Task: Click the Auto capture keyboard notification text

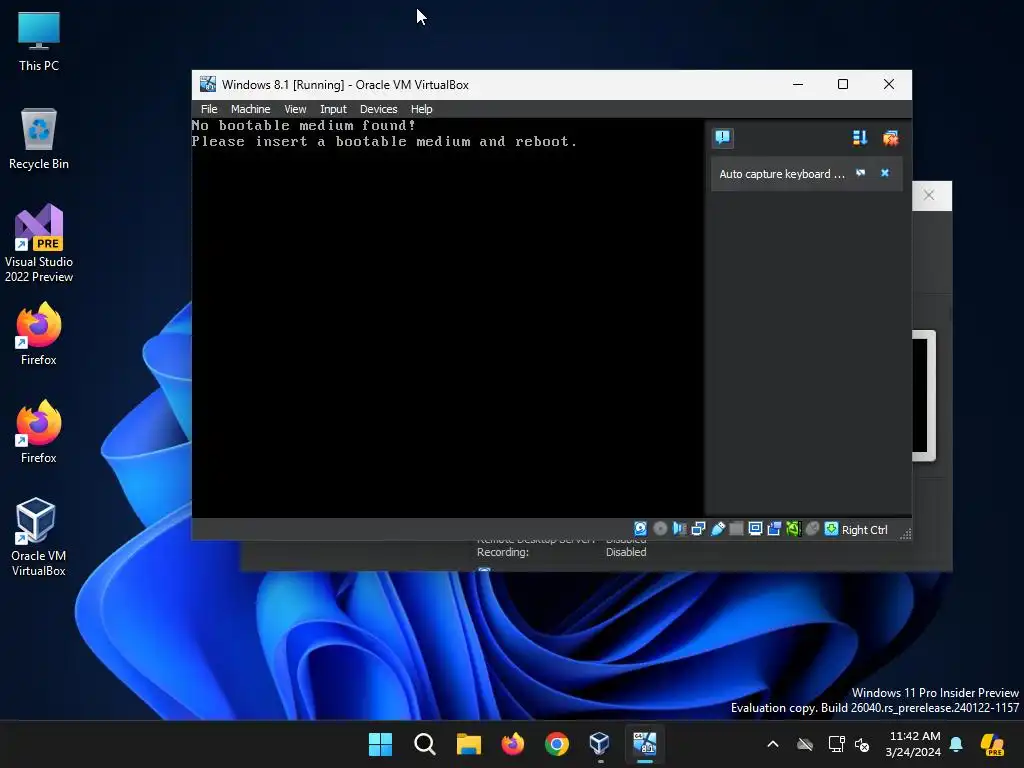Action: click(782, 174)
